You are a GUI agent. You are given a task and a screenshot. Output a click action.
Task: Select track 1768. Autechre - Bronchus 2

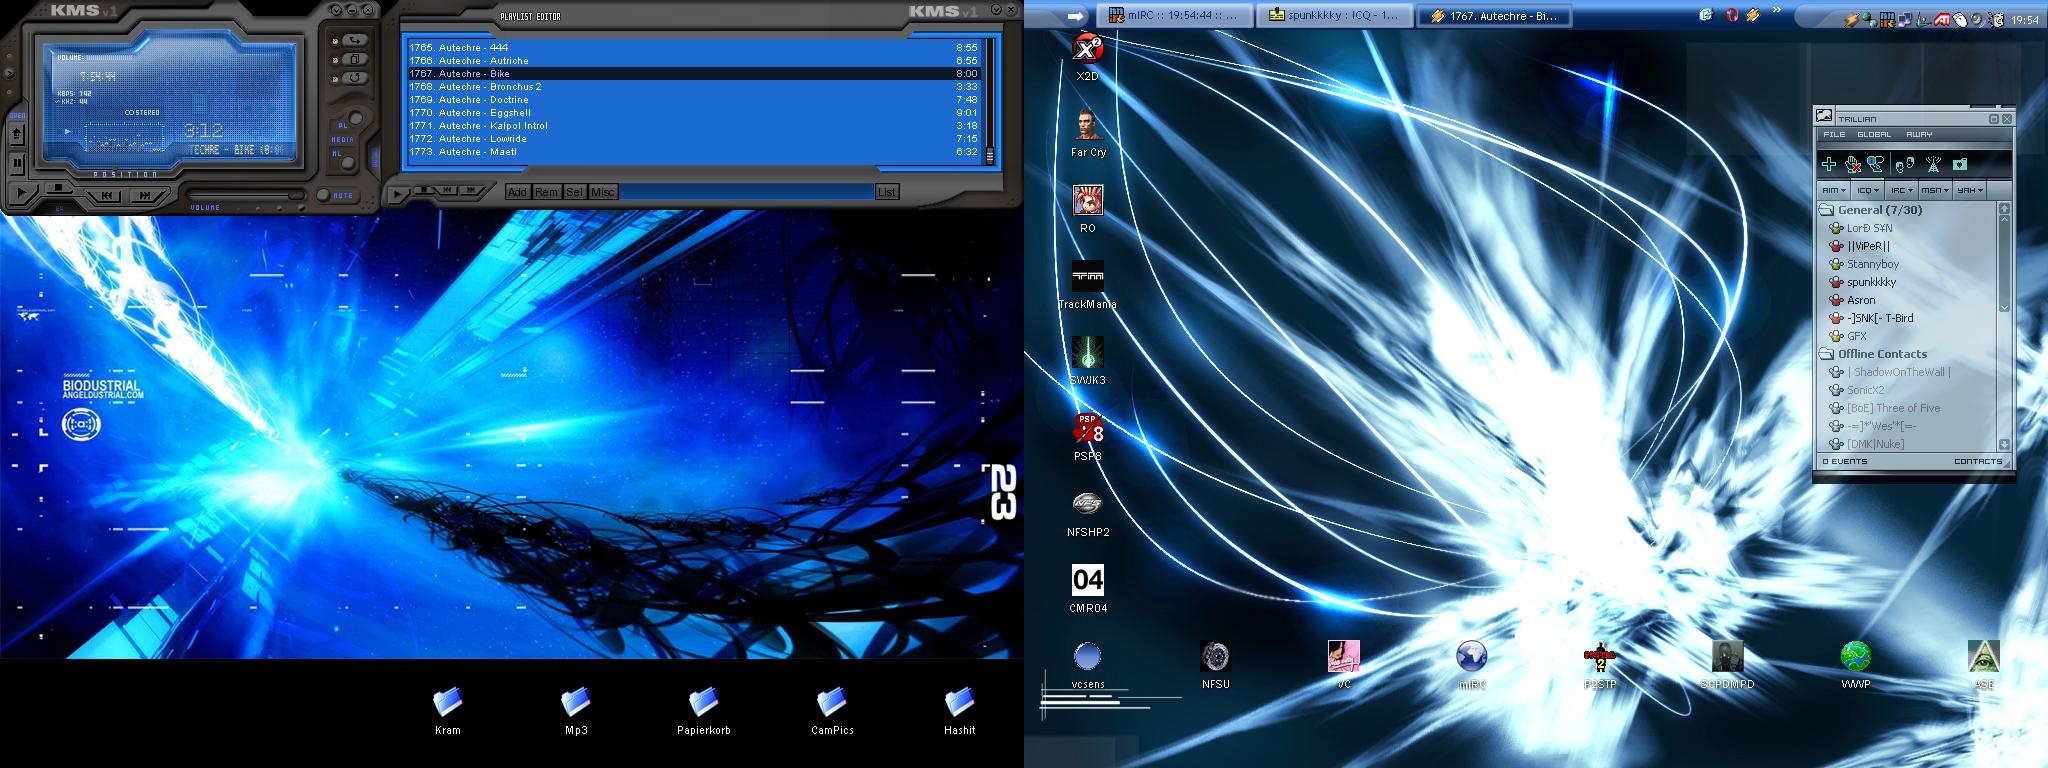[x=693, y=87]
